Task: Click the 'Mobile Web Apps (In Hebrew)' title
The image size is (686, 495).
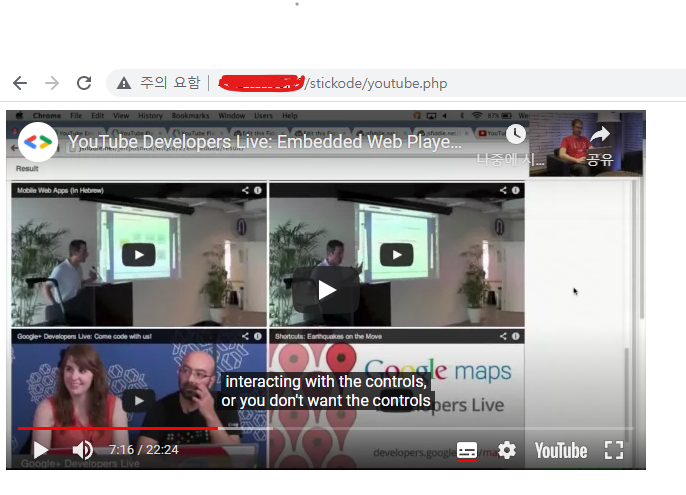Action: pyautogui.click(x=60, y=190)
